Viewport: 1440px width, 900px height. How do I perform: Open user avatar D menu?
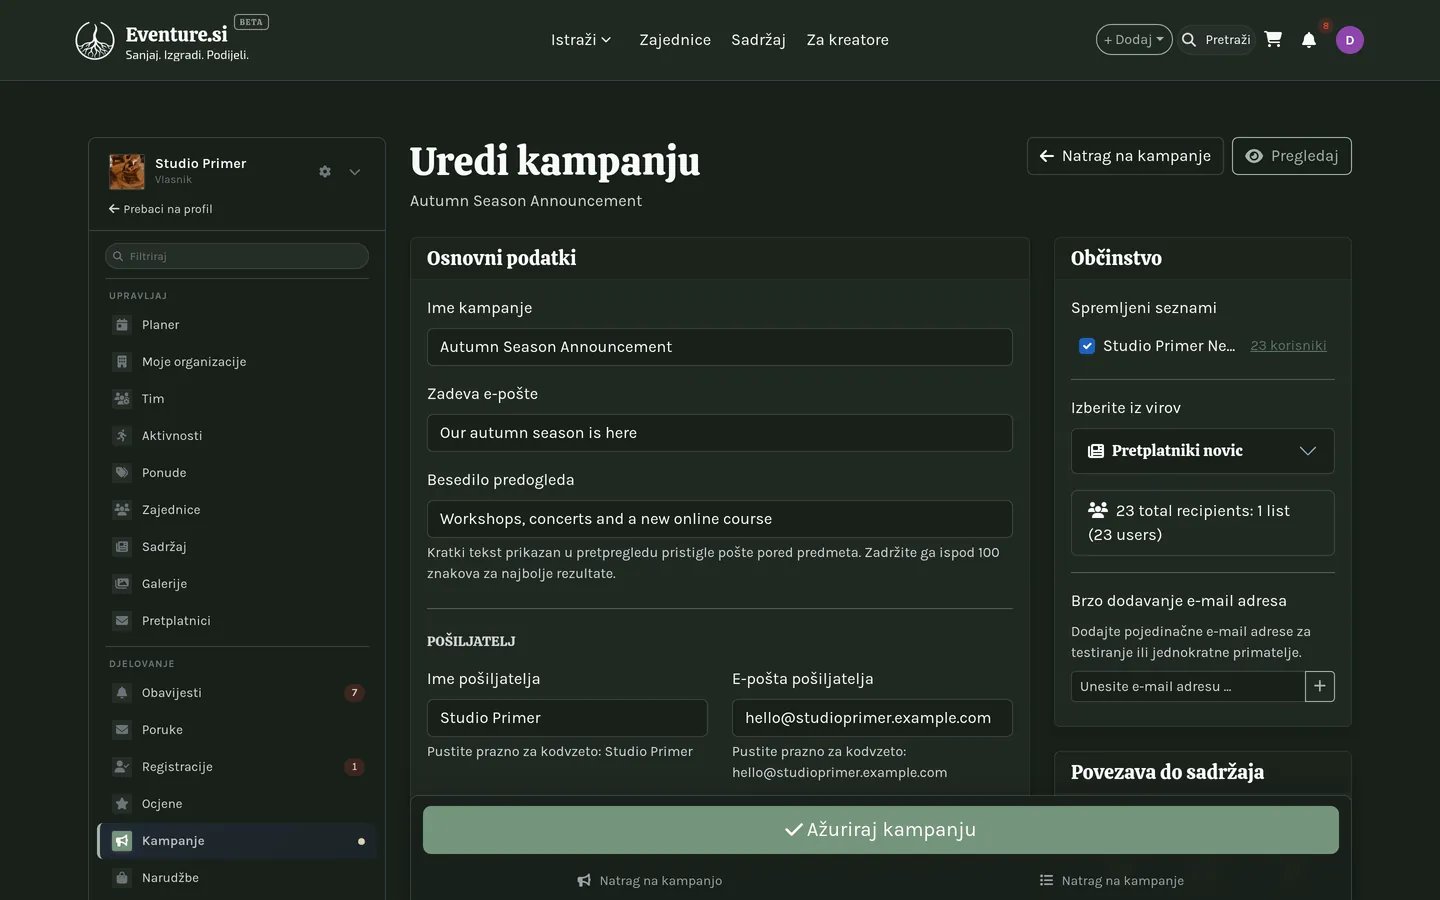coord(1350,40)
